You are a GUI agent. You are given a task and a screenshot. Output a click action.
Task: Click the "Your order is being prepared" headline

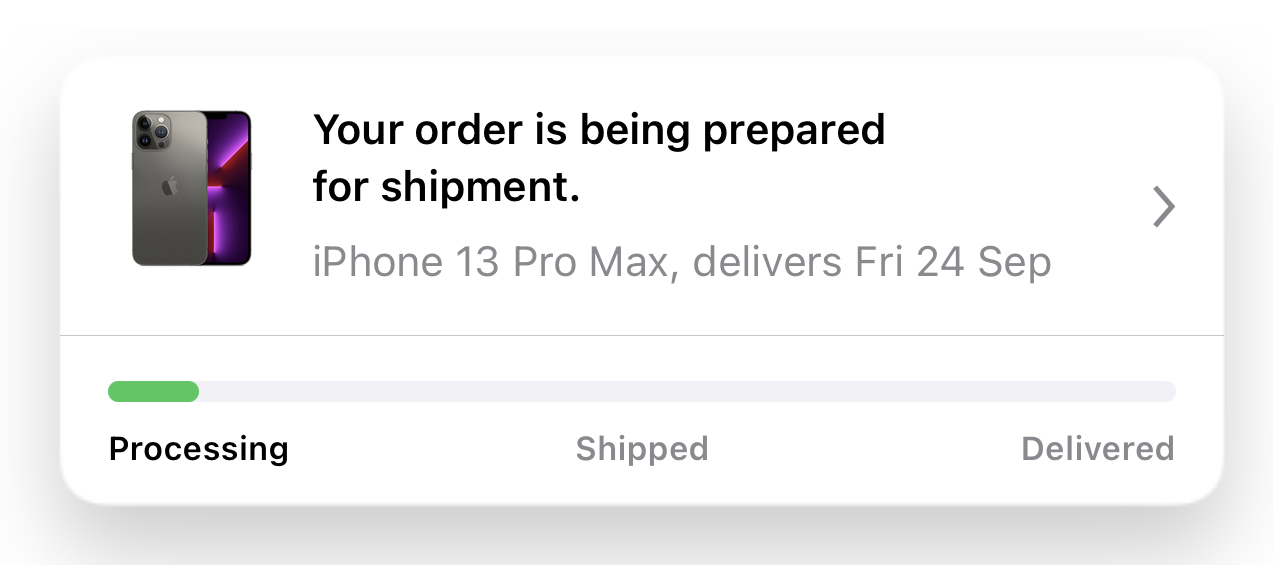[599, 130]
